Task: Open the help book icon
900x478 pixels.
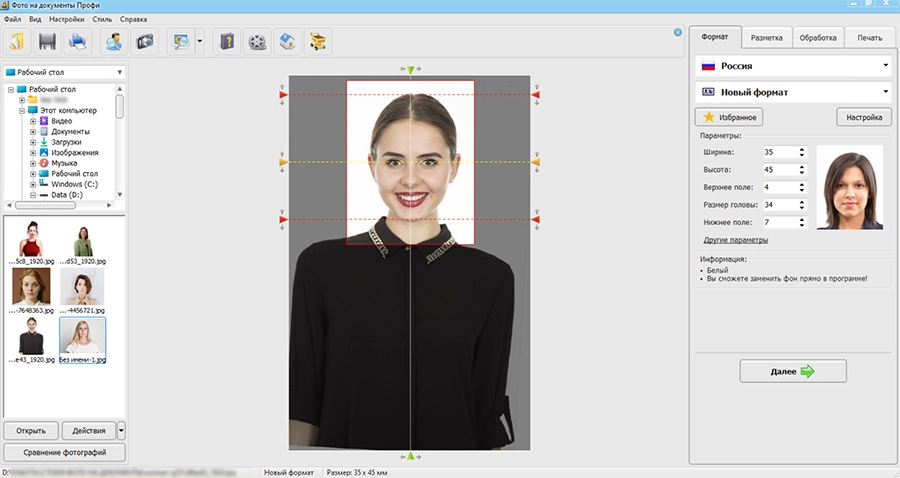Action: pyautogui.click(x=227, y=41)
